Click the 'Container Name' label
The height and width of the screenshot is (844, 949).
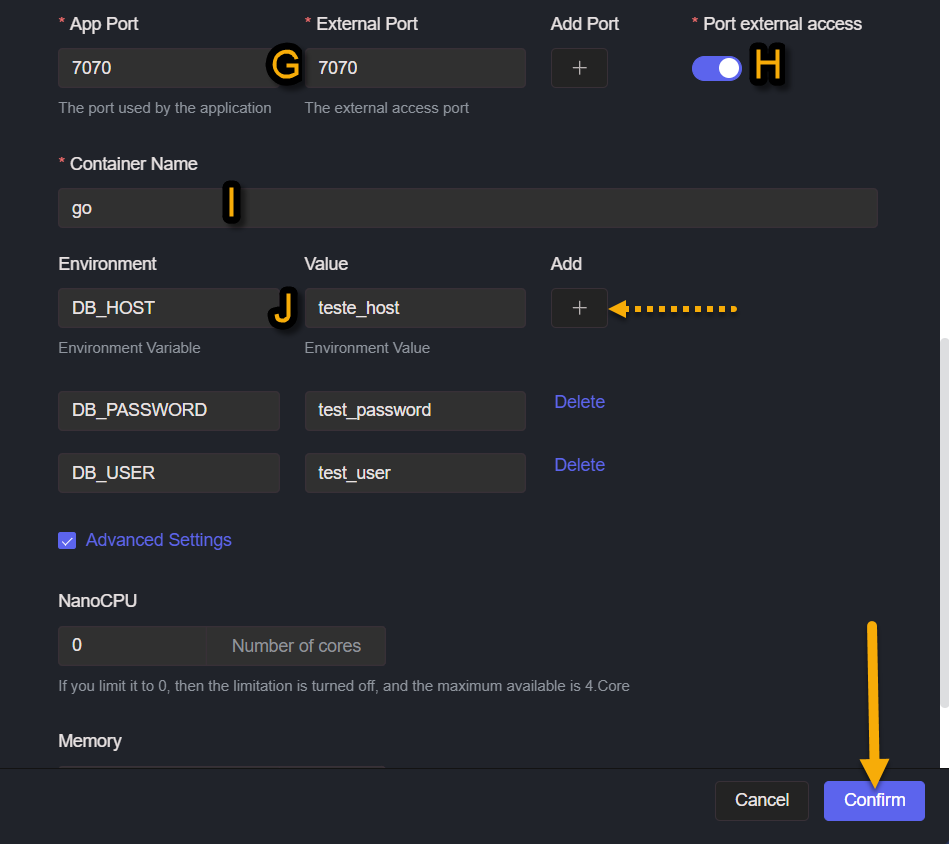[x=134, y=164]
